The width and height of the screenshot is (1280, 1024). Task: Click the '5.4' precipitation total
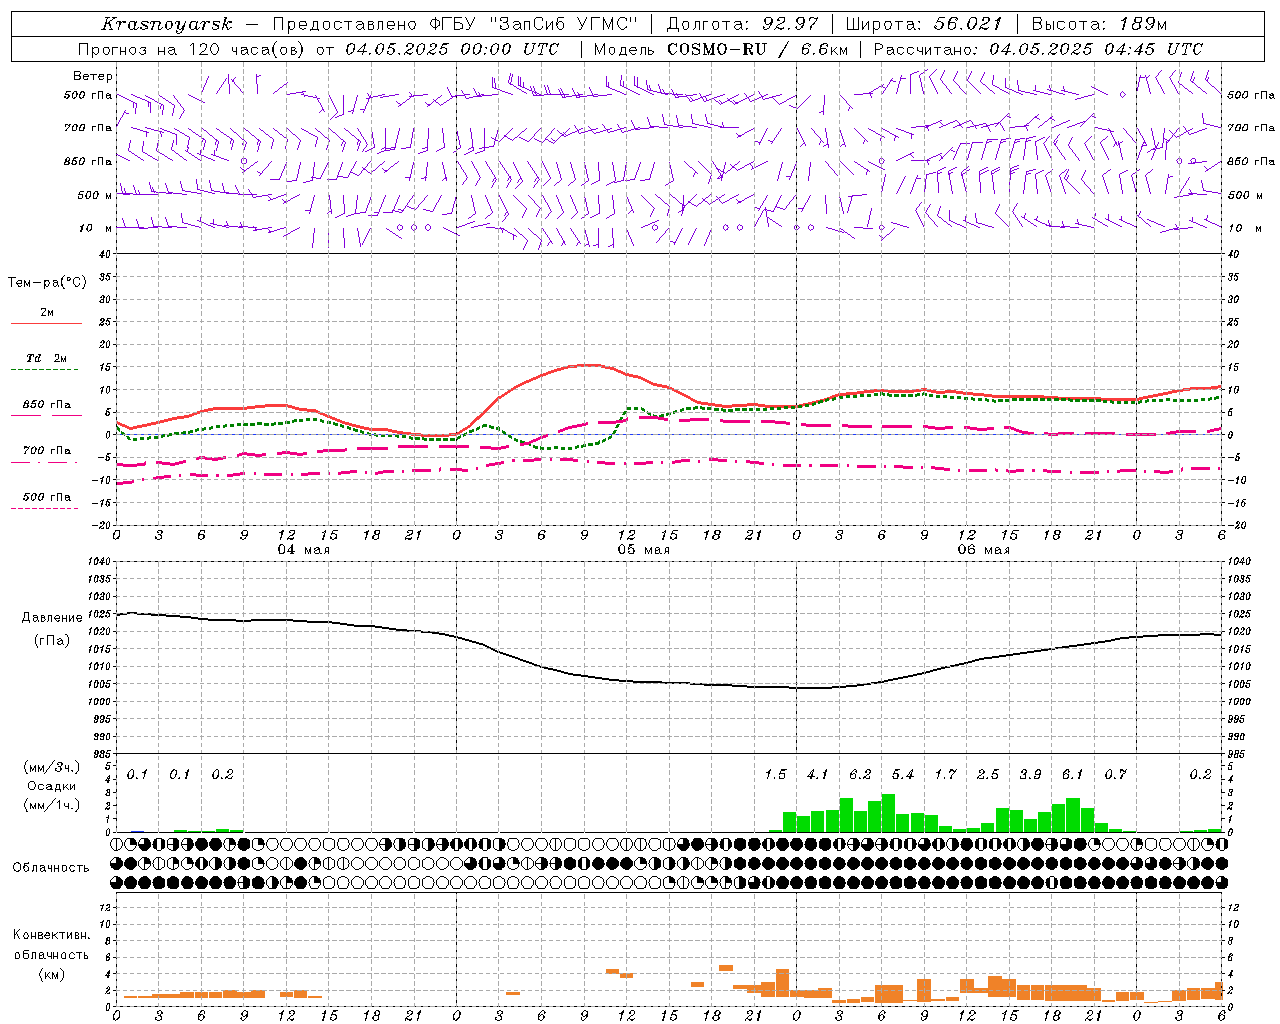903,775
